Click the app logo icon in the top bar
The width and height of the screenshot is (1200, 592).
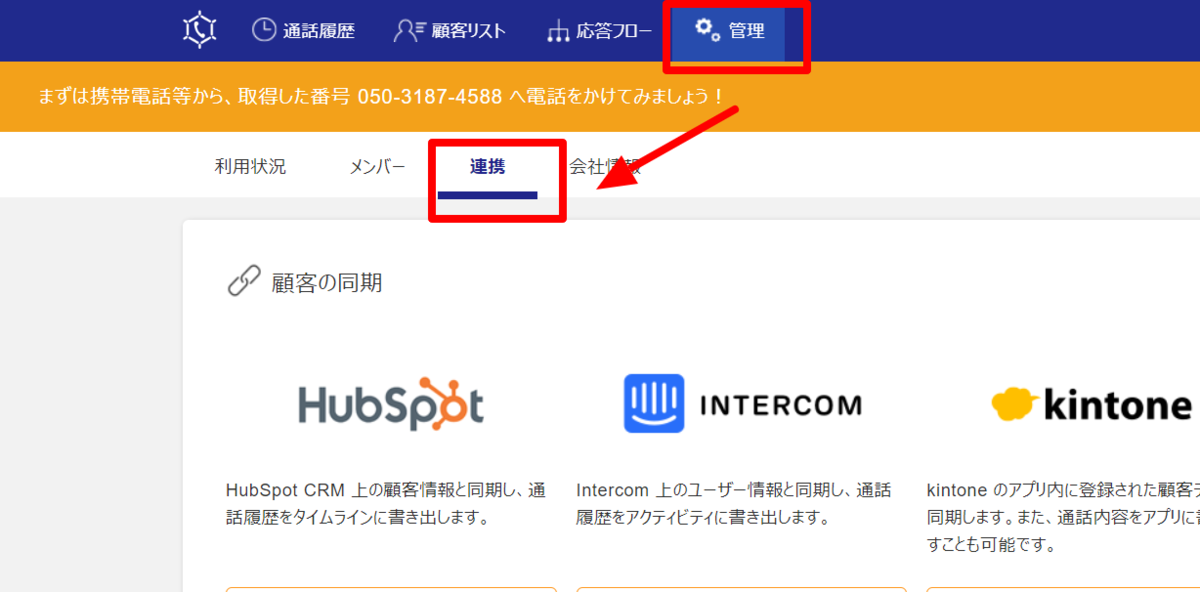200,30
